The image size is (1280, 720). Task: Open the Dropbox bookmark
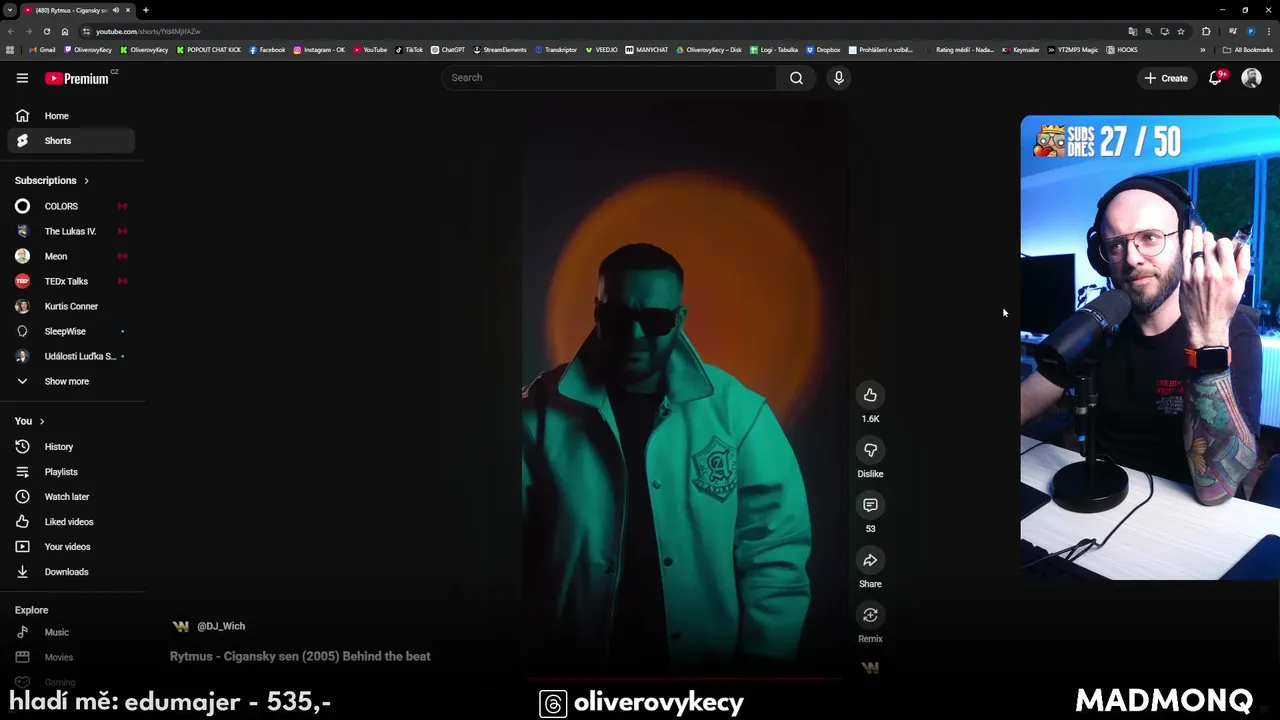tap(823, 50)
